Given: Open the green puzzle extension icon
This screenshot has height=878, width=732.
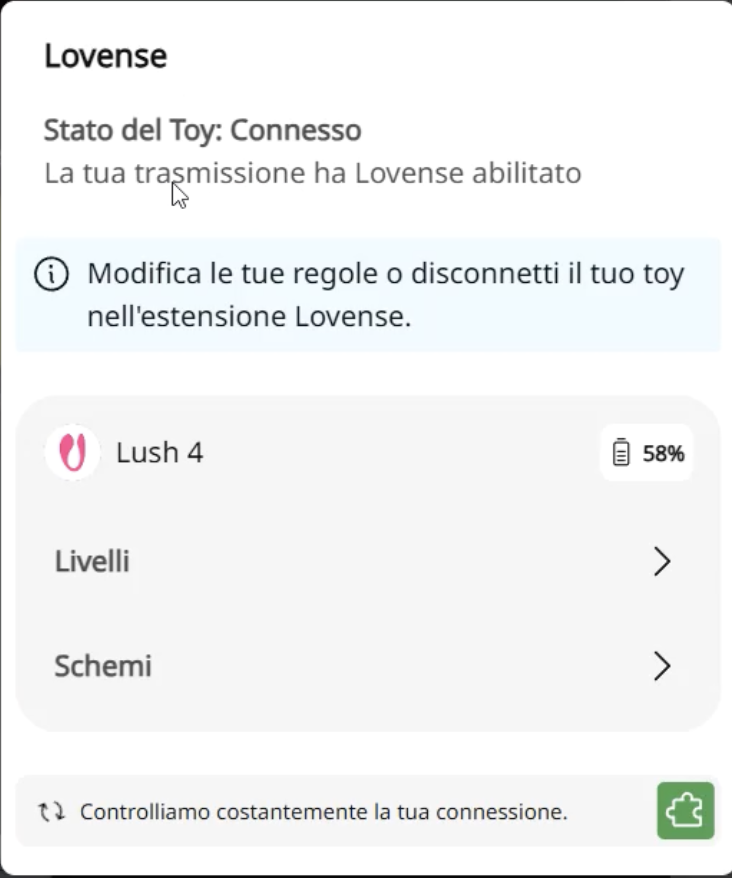Looking at the screenshot, I should [685, 810].
